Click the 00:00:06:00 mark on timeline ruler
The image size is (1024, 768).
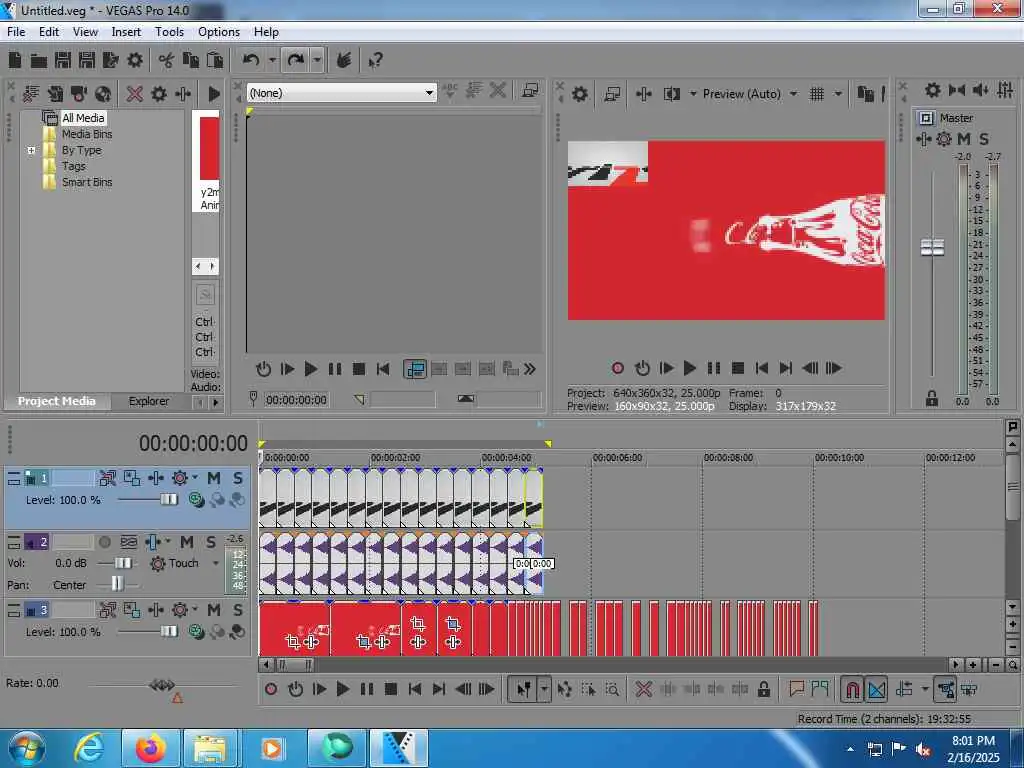617,458
